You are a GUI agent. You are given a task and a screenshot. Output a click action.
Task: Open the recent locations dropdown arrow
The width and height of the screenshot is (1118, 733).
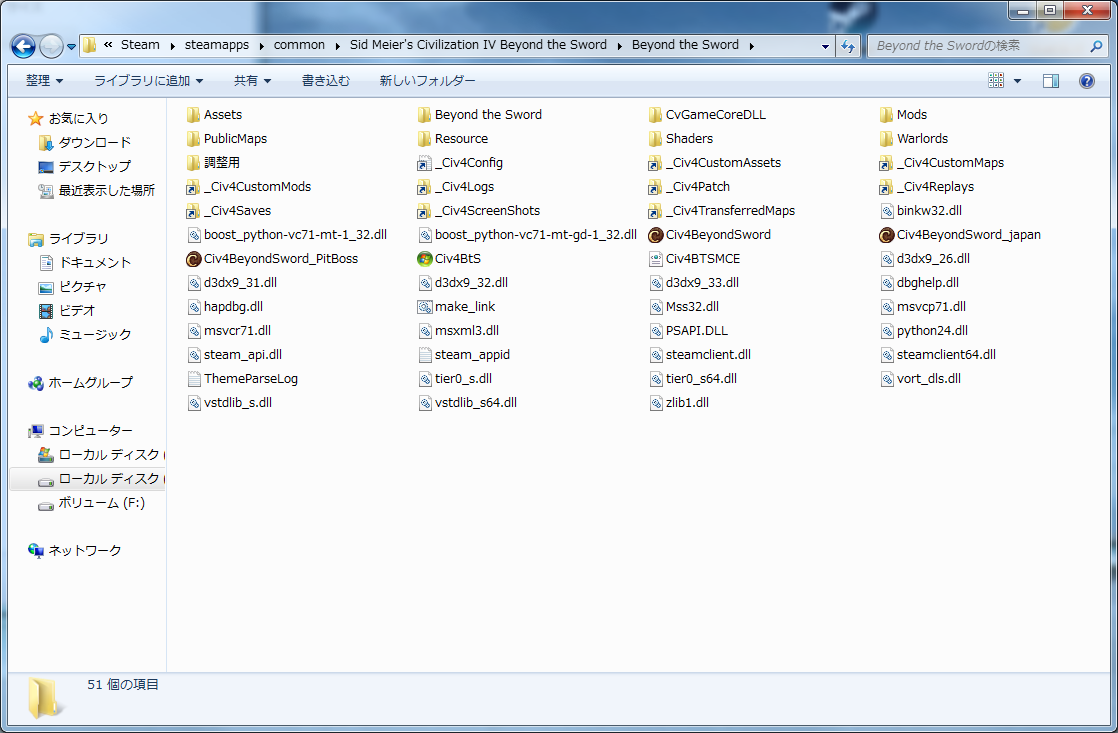[x=71, y=47]
